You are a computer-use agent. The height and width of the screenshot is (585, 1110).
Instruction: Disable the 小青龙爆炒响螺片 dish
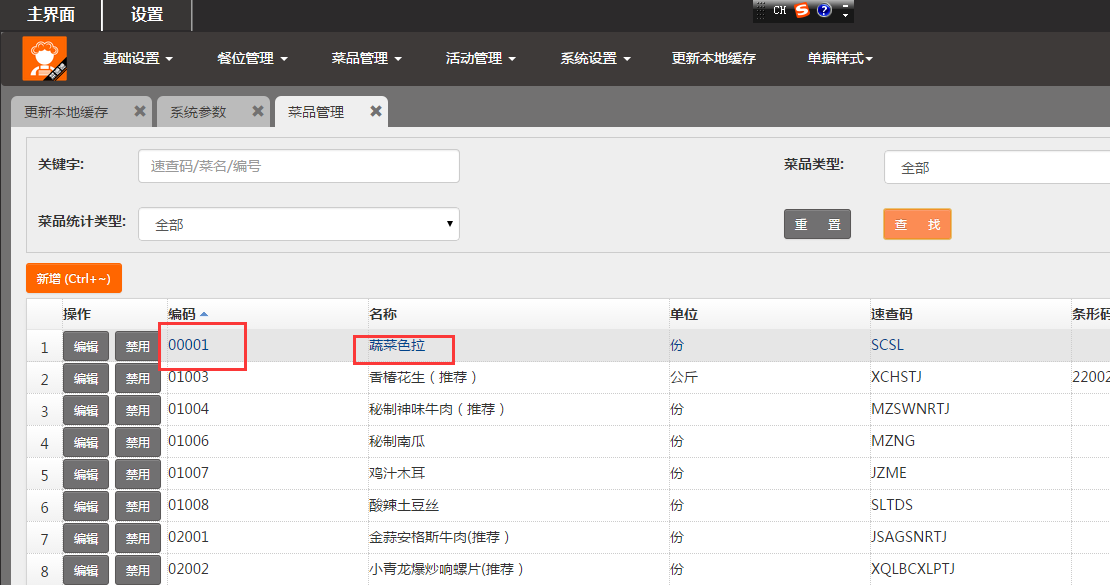138,570
